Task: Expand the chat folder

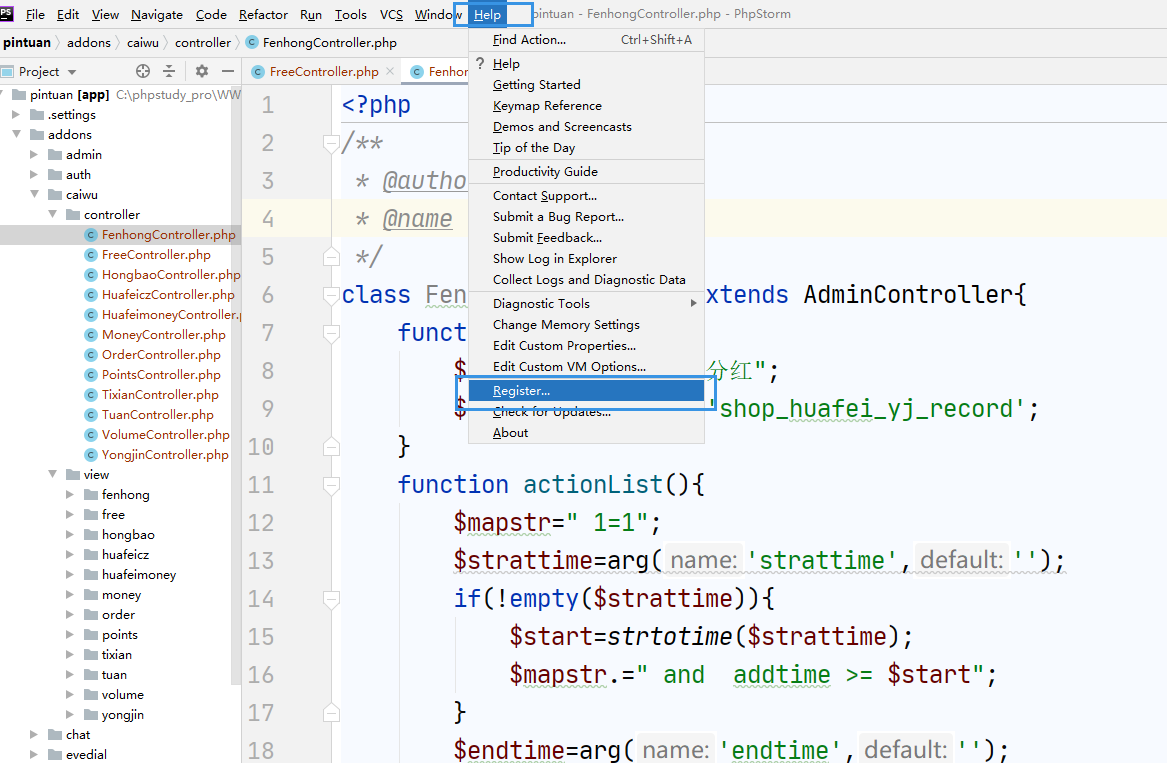Action: click(33, 735)
